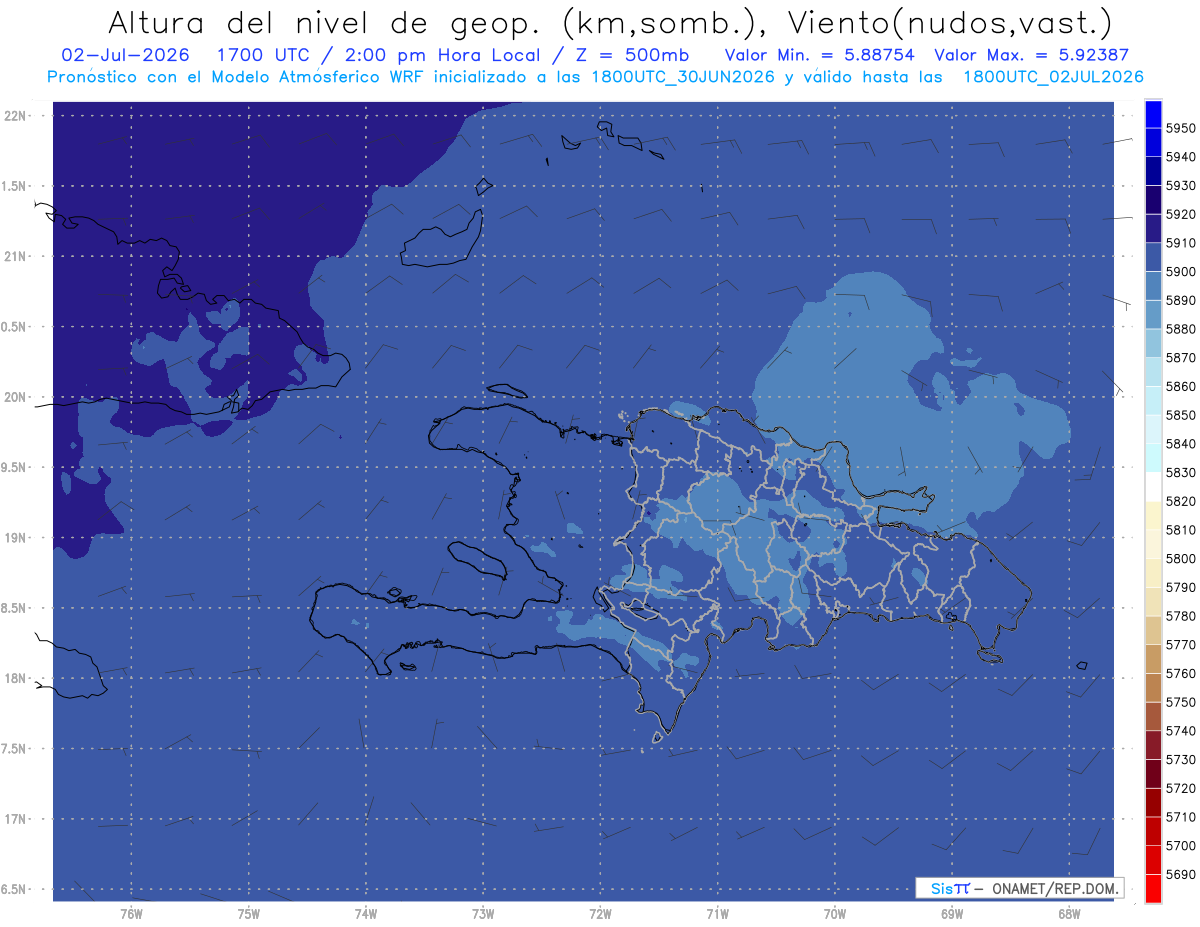Viewport: 1200px width, 927px height.
Task: Click the colorbar value "5890"
Action: point(1181,300)
